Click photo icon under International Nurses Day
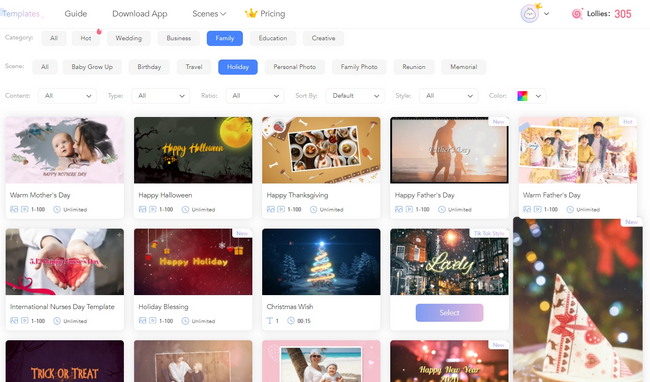 click(14, 321)
